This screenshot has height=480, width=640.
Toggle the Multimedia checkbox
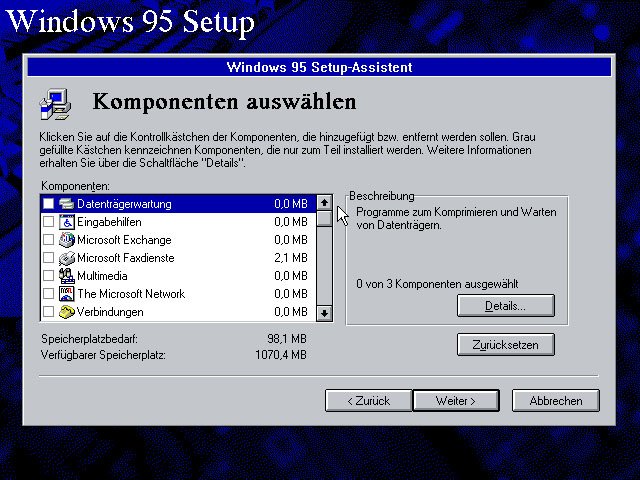(48, 276)
